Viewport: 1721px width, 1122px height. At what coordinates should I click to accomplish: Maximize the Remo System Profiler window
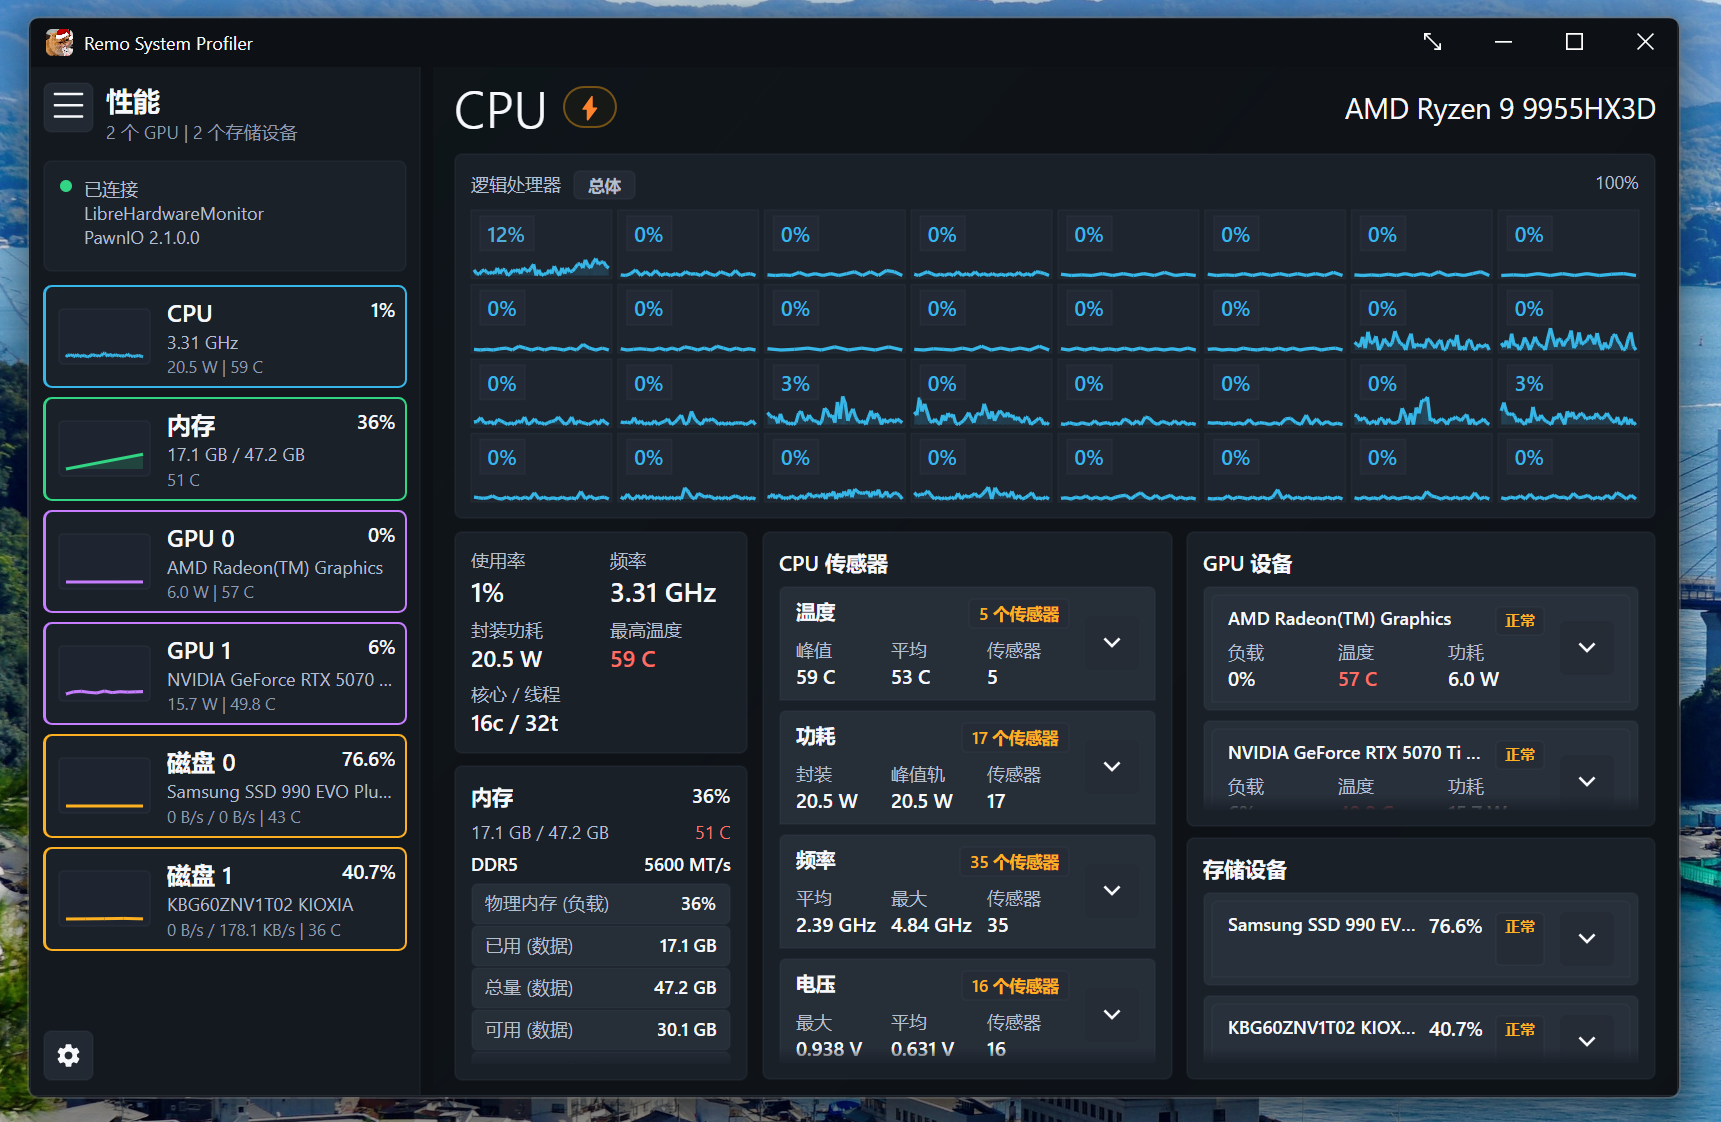[1574, 42]
